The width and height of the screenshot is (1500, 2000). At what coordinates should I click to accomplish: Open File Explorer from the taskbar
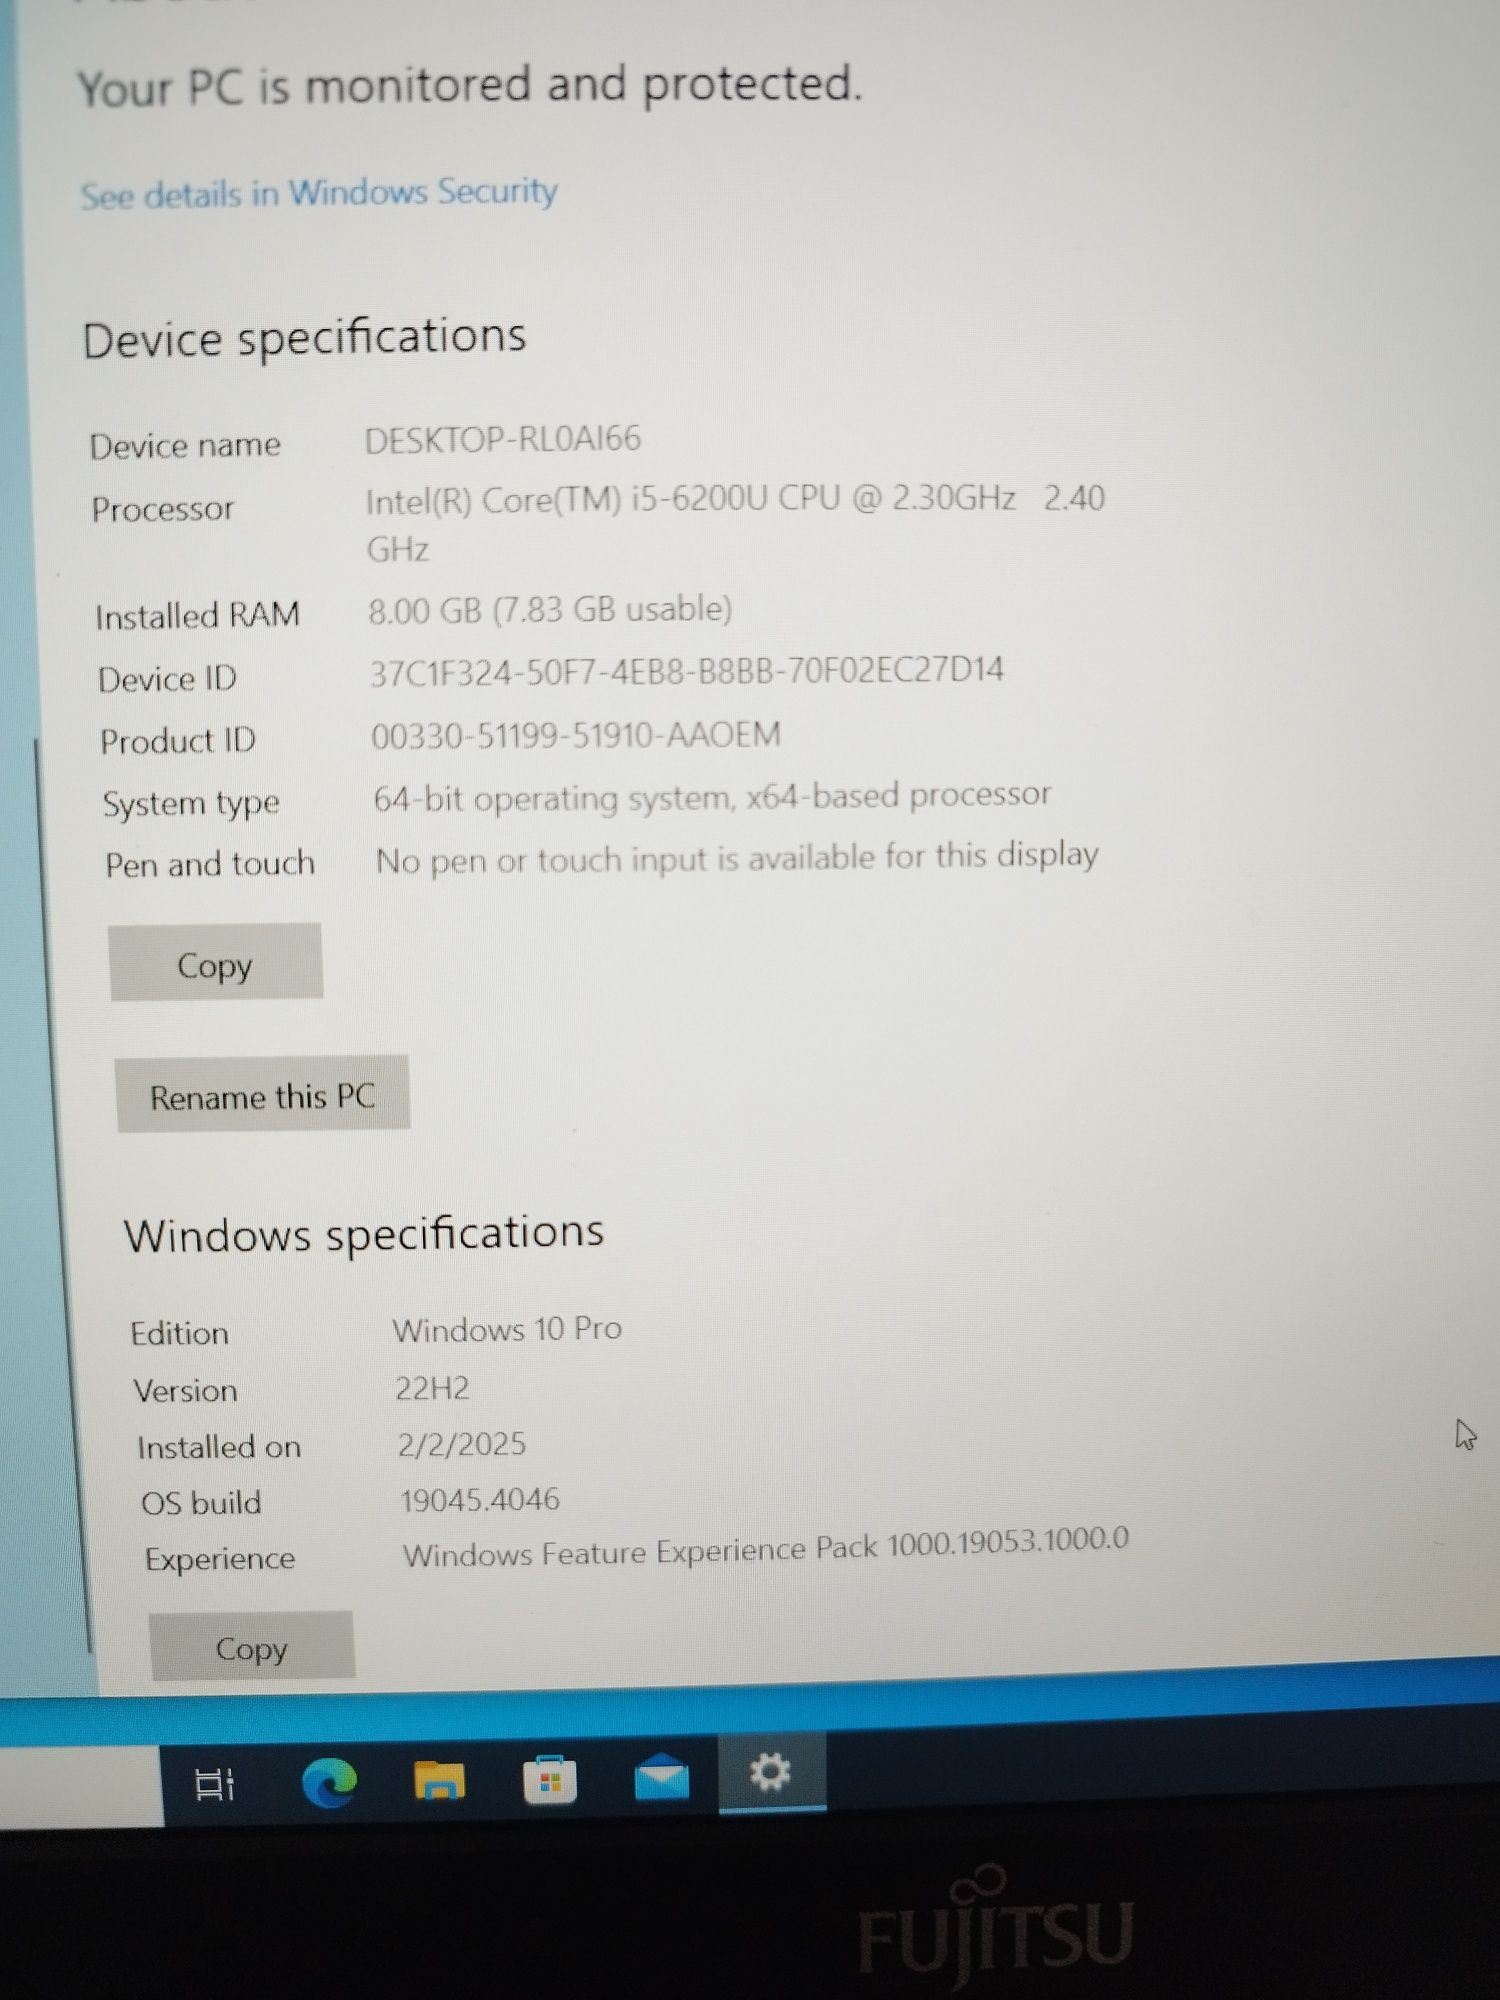point(439,1780)
